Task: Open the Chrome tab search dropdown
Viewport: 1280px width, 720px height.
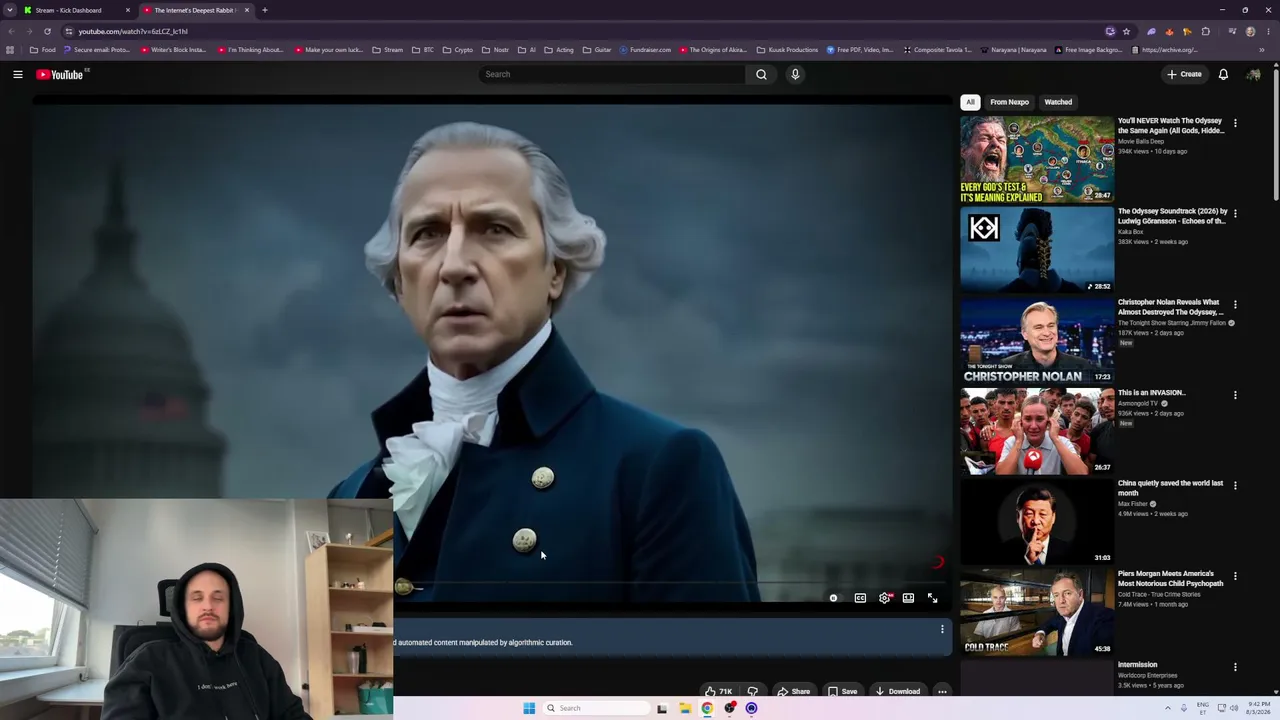Action: [x=11, y=10]
